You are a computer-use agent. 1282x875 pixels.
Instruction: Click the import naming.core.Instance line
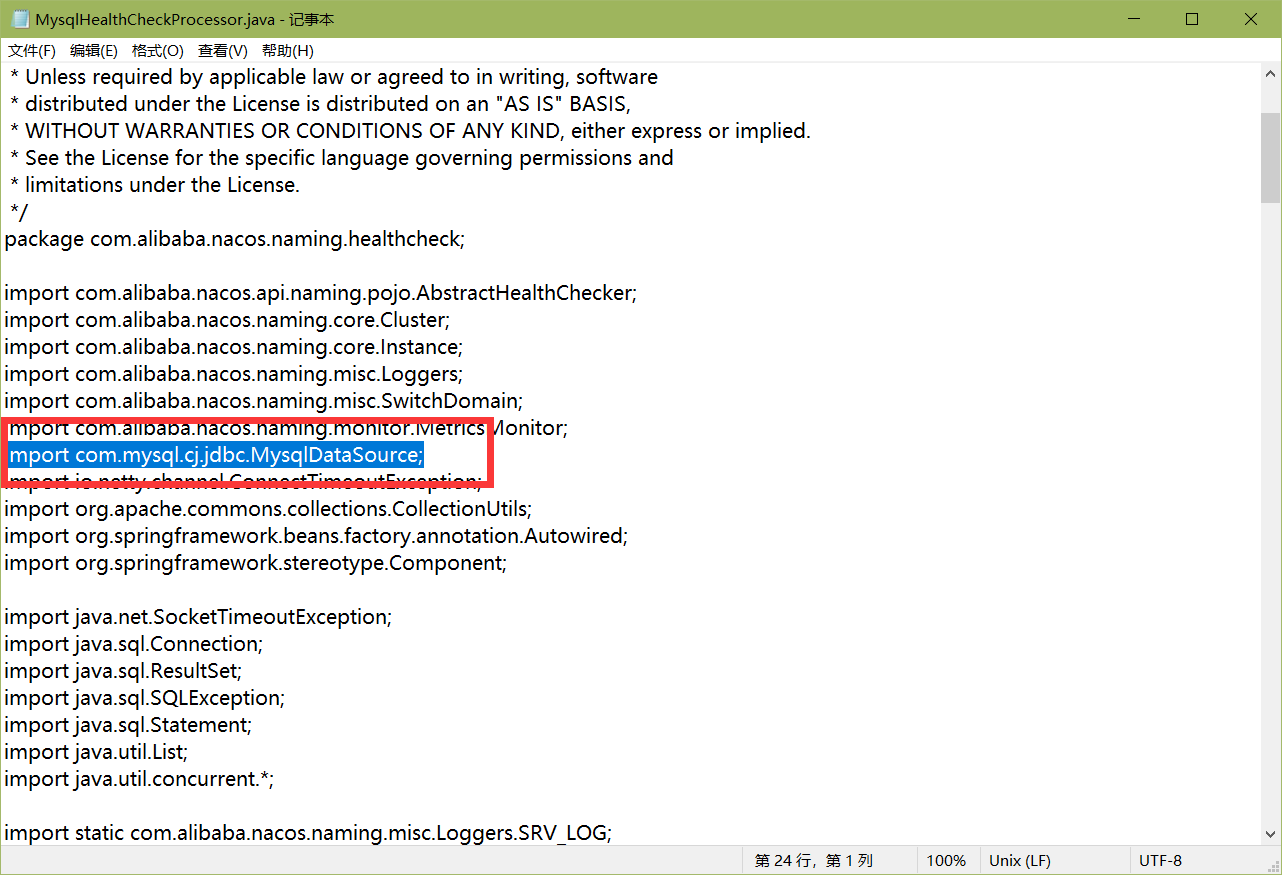(233, 347)
